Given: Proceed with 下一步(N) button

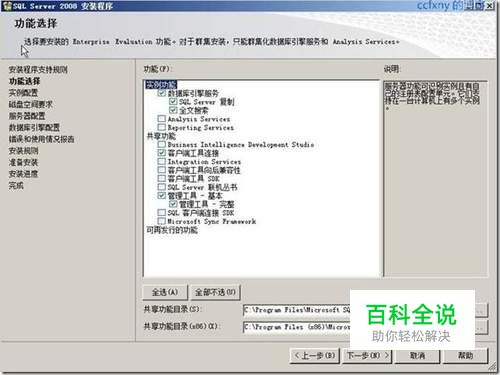Looking at the screenshot, I should [367, 356].
